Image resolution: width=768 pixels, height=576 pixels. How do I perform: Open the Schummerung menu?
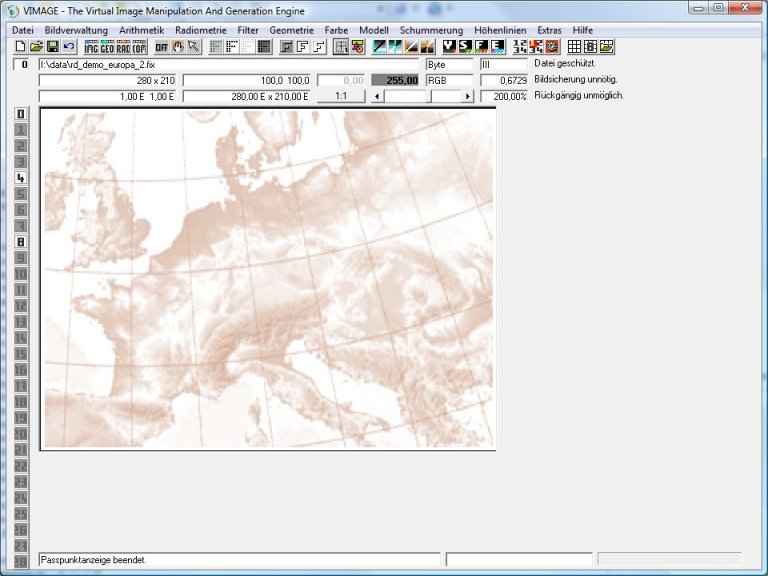point(431,30)
